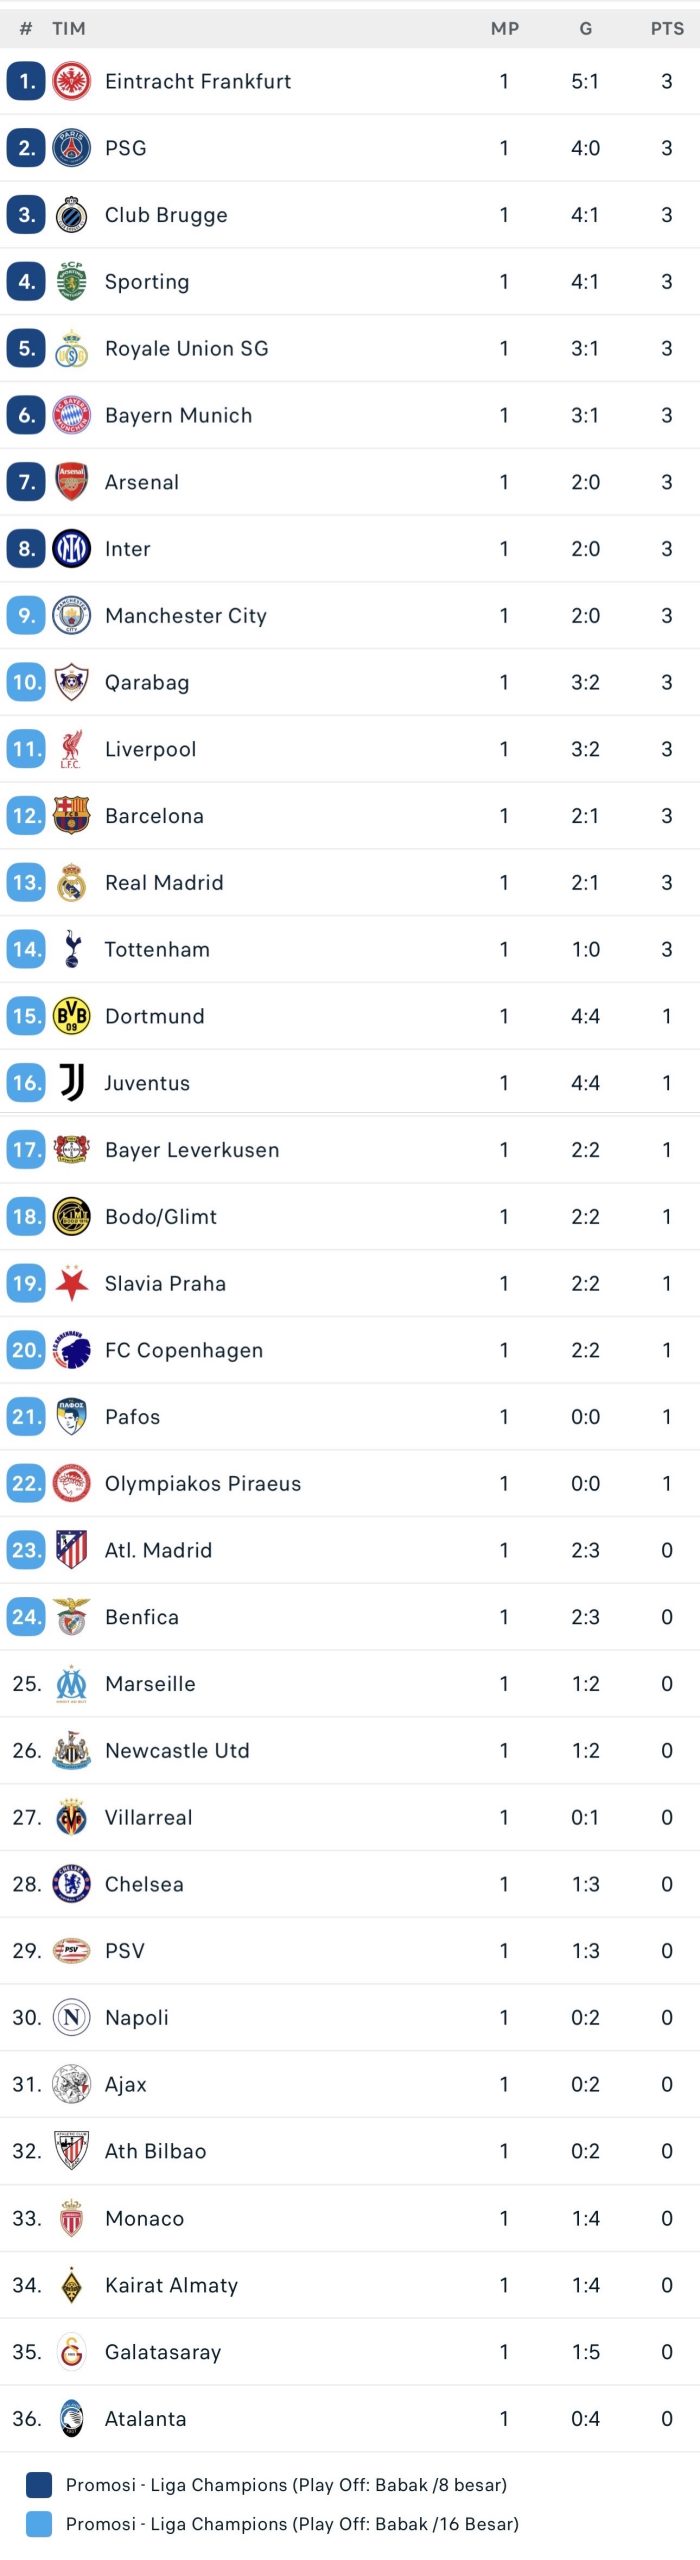Viewport: 700px width, 2560px height.
Task: Click the rank 1 position badge
Action: click(x=26, y=81)
